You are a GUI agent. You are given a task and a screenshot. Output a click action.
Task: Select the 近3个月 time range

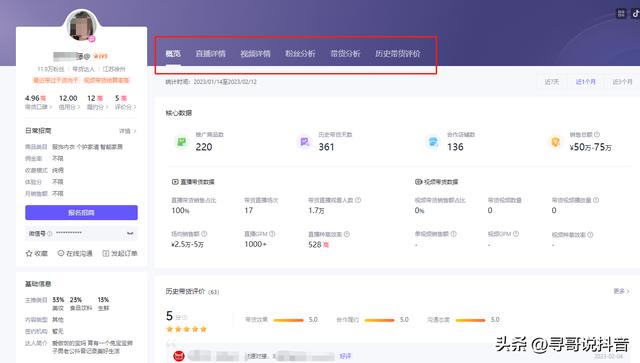[x=622, y=82]
